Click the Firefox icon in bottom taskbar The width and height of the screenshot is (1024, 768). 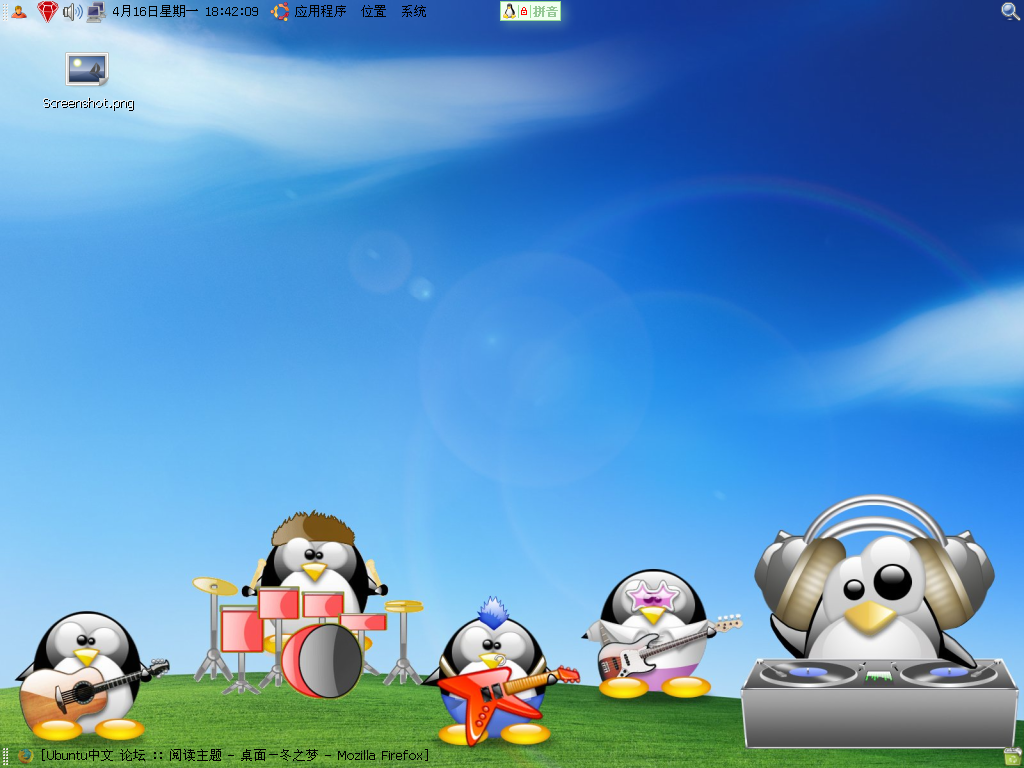[x=25, y=756]
